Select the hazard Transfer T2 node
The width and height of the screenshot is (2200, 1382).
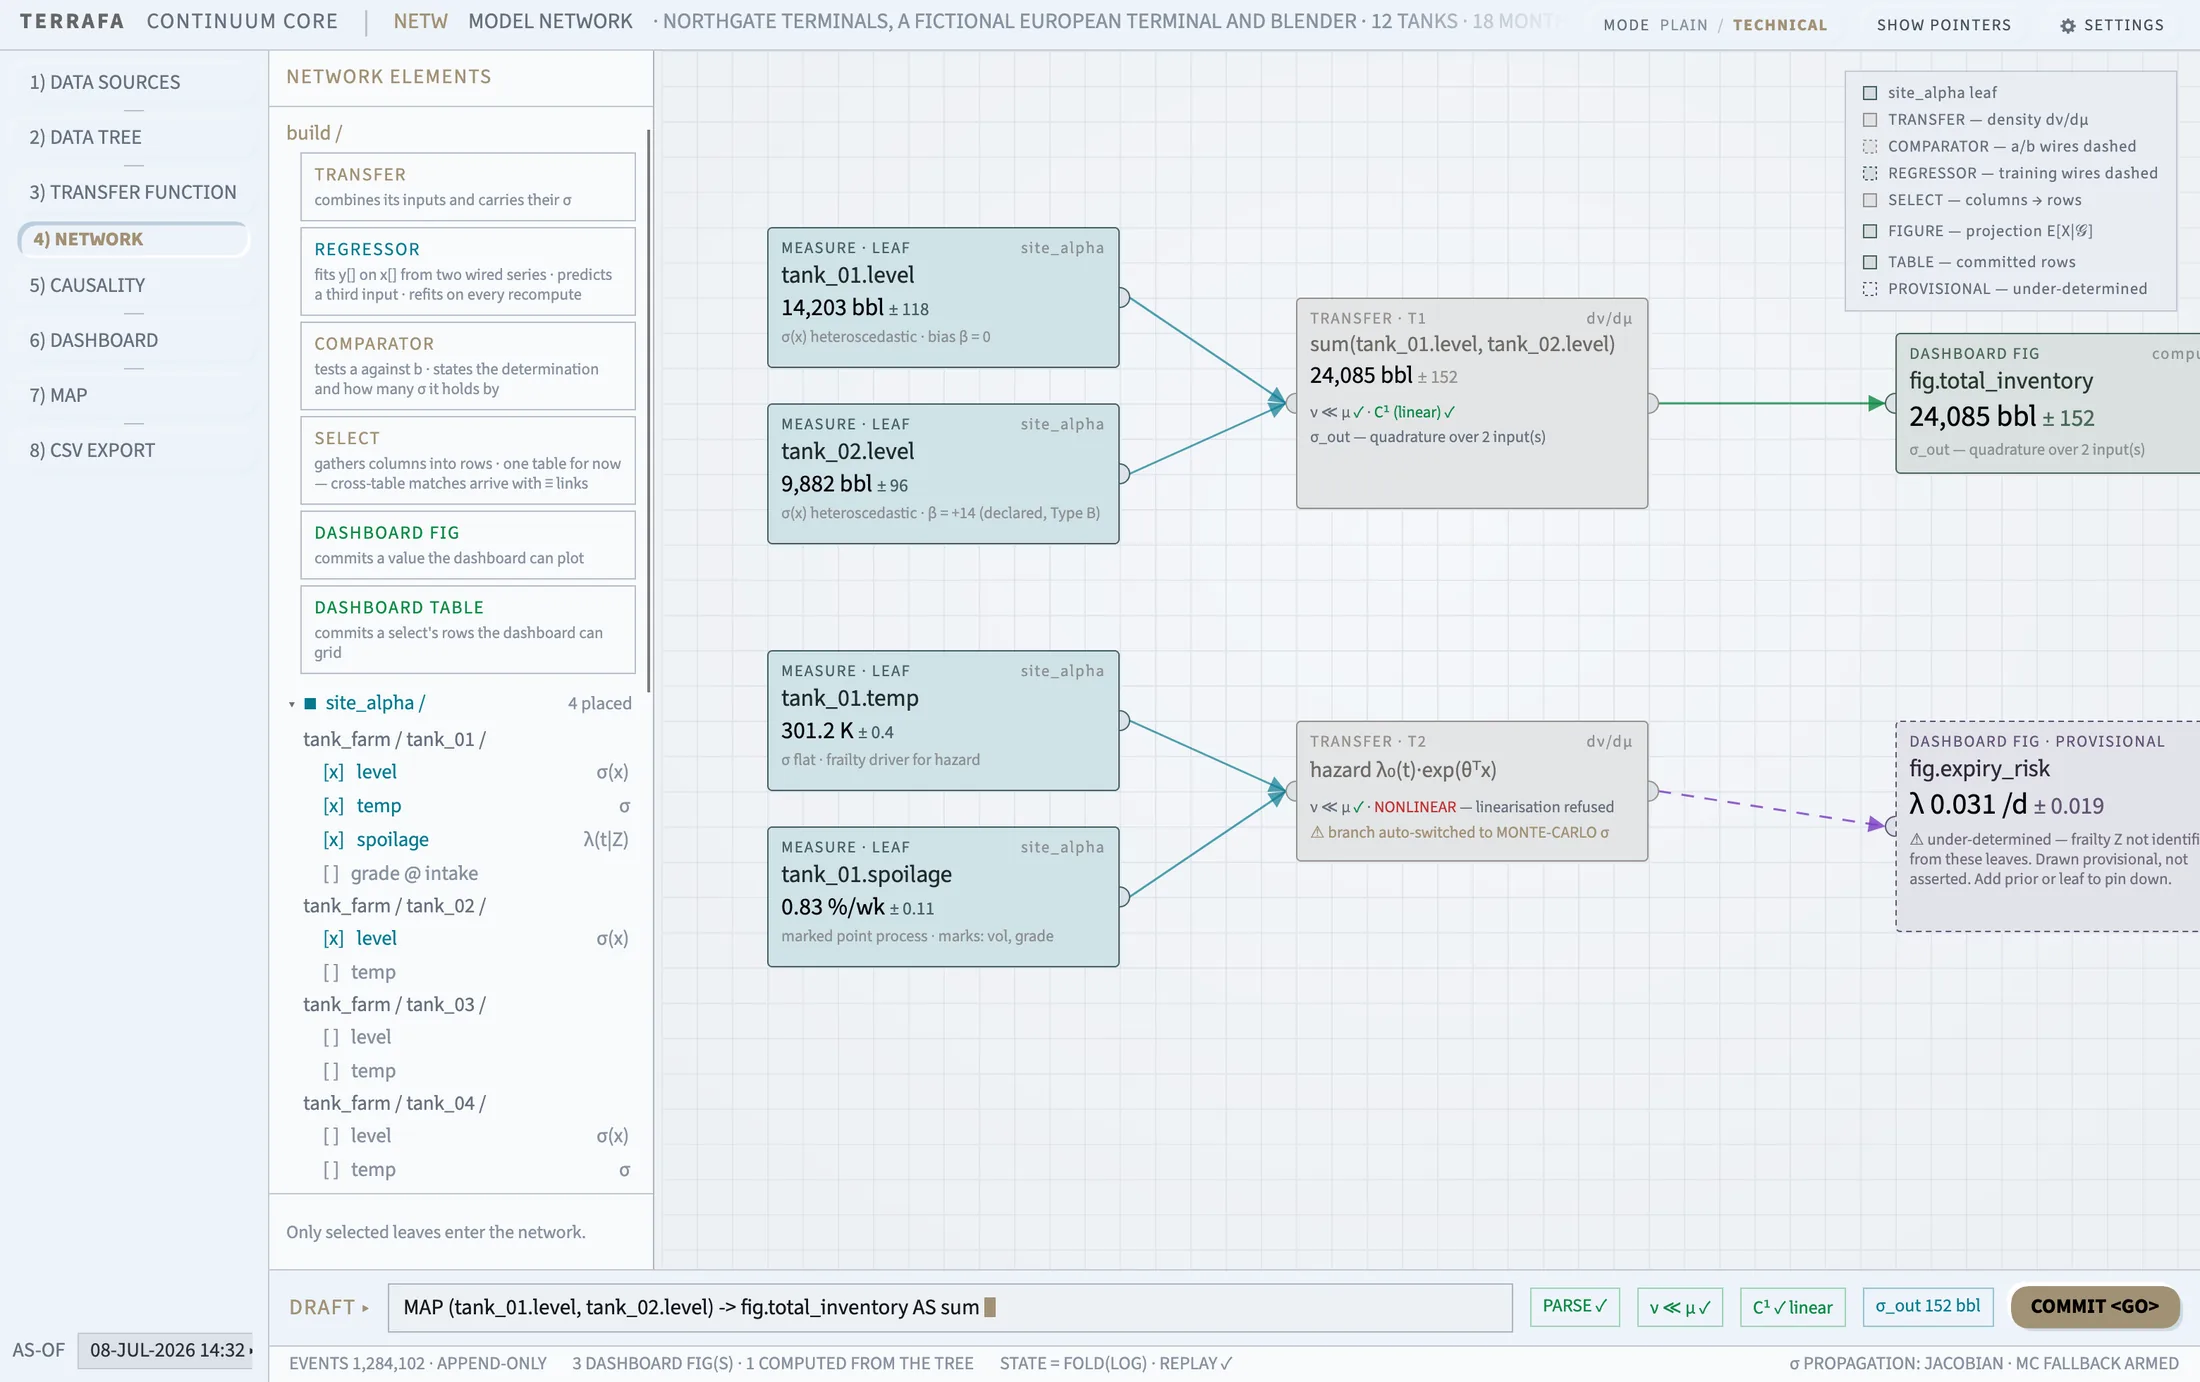(1472, 791)
